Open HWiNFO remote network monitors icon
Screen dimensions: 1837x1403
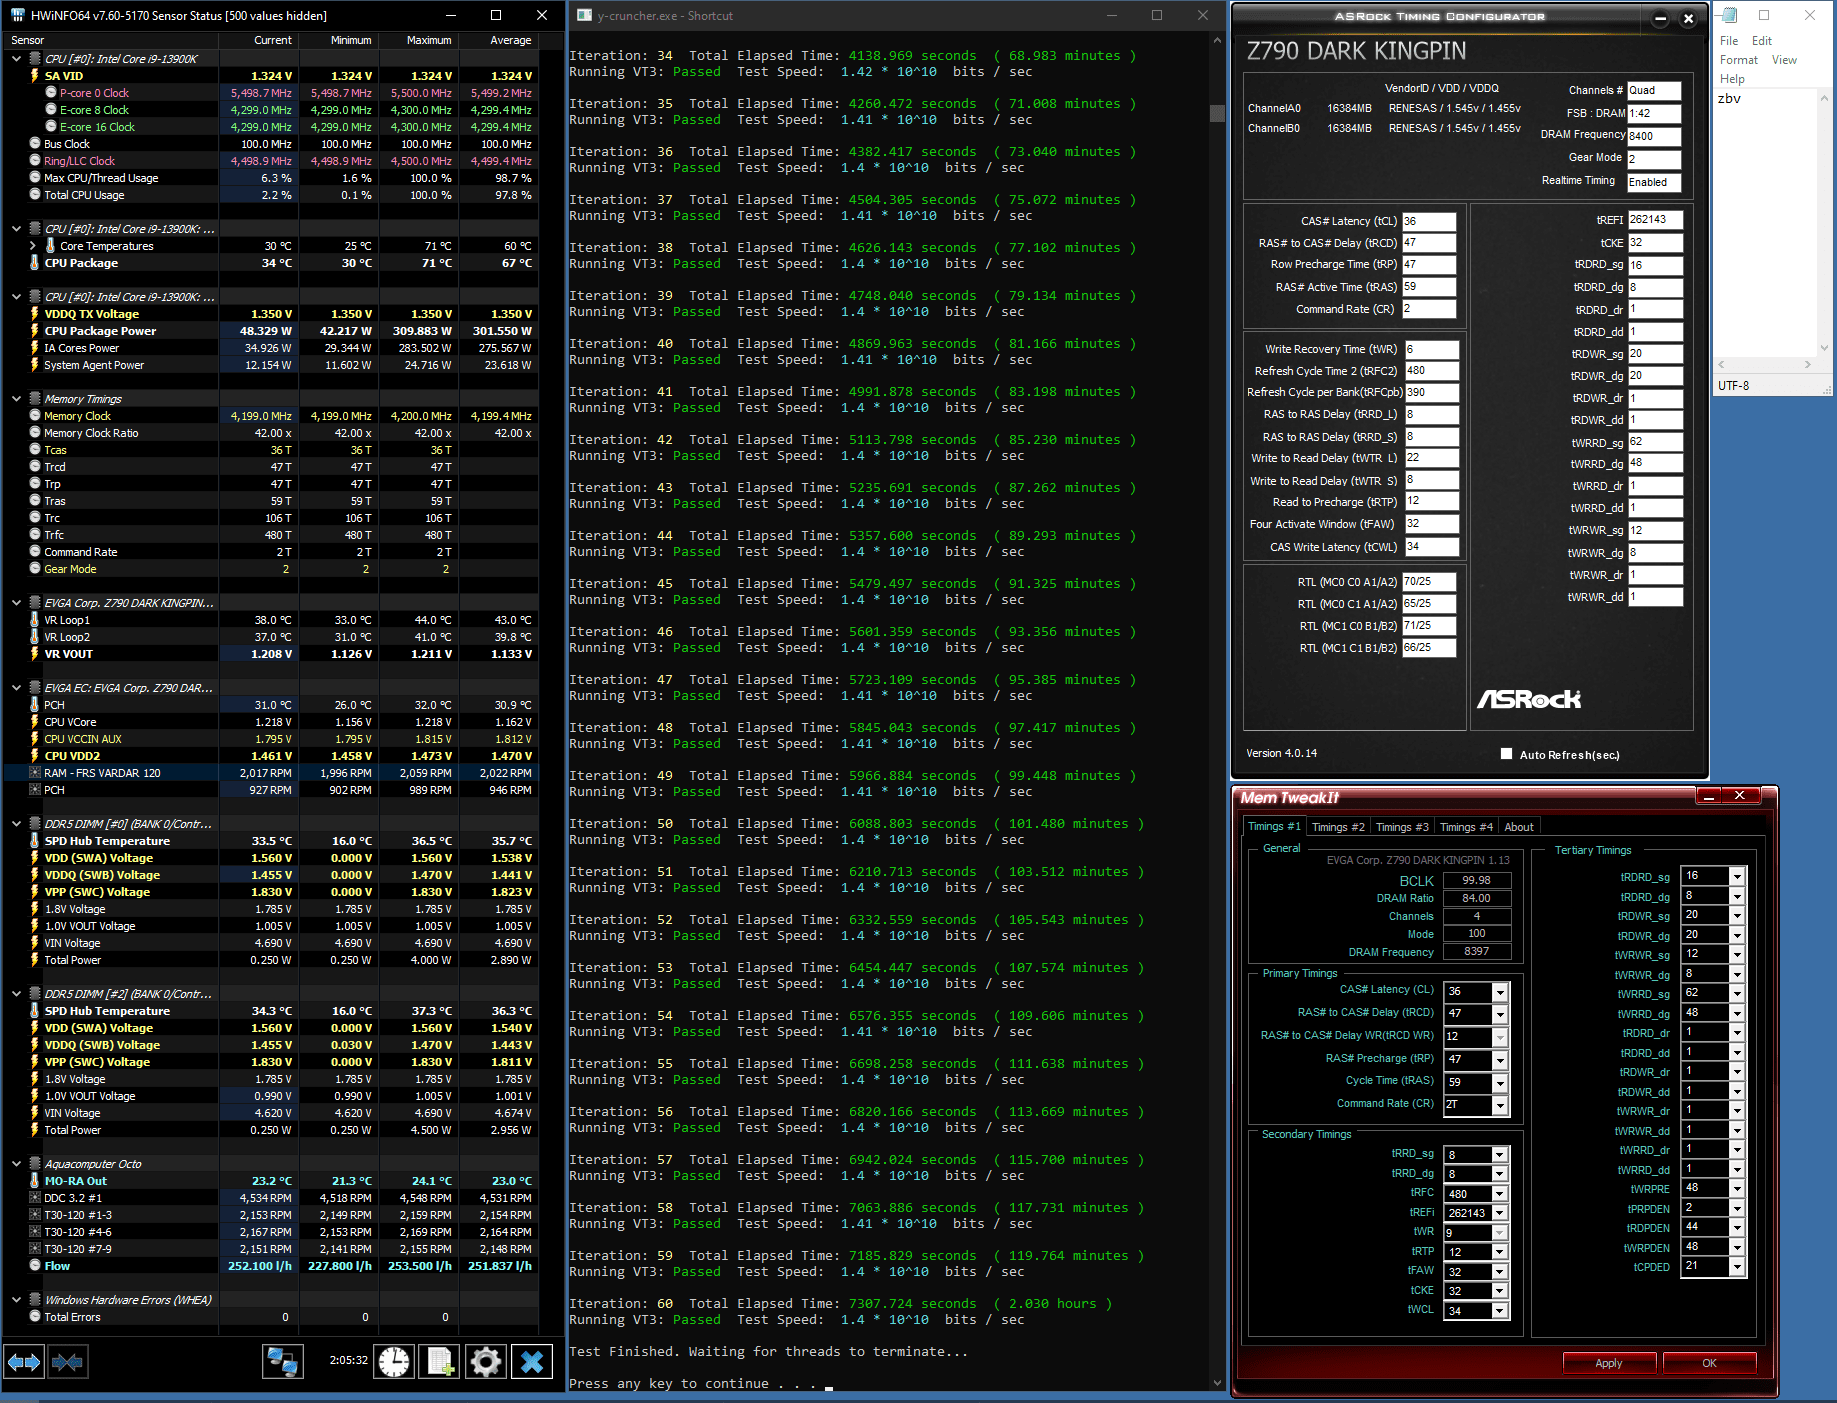pos(283,1361)
